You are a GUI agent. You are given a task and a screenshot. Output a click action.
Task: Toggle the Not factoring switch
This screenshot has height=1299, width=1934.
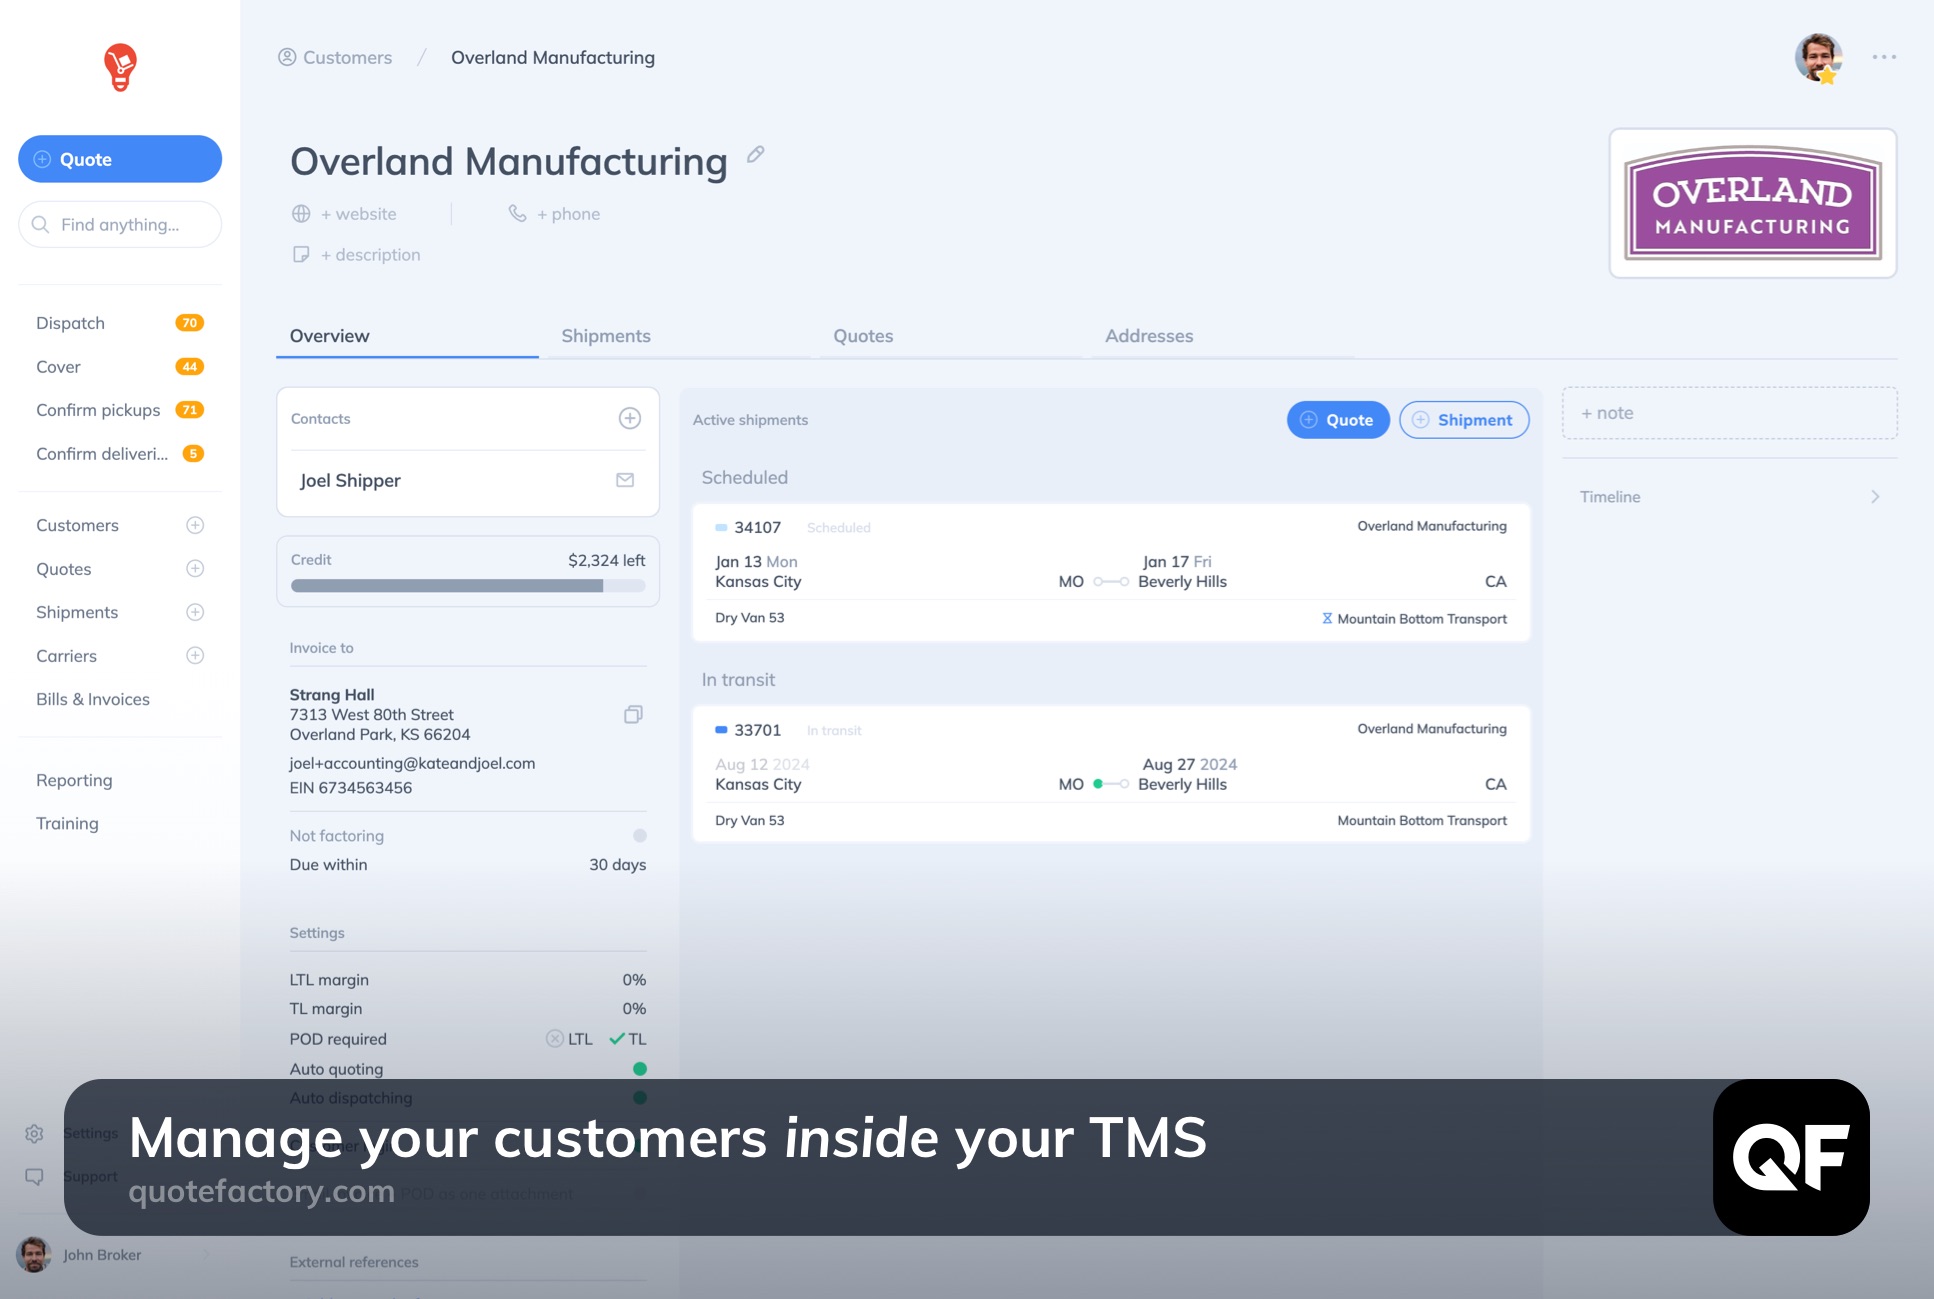(x=639, y=835)
